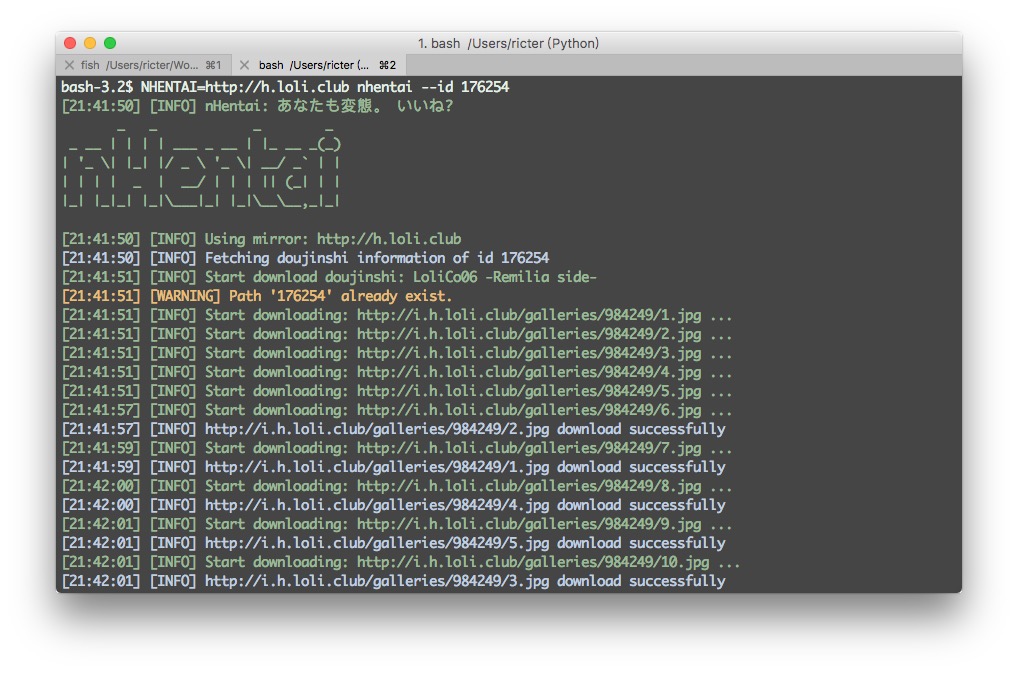This screenshot has height=673, width=1018.
Task: Click the red close window button
Action: point(70,43)
